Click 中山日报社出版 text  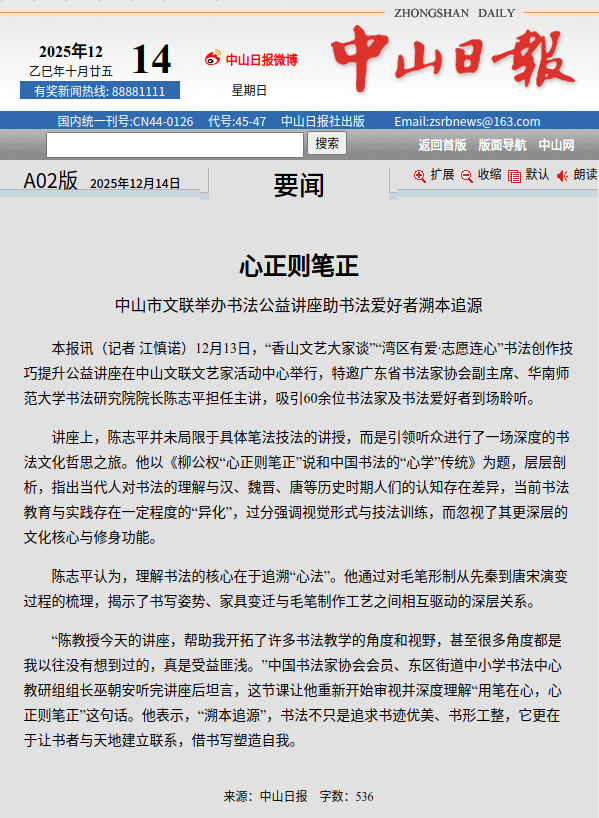tap(322, 122)
